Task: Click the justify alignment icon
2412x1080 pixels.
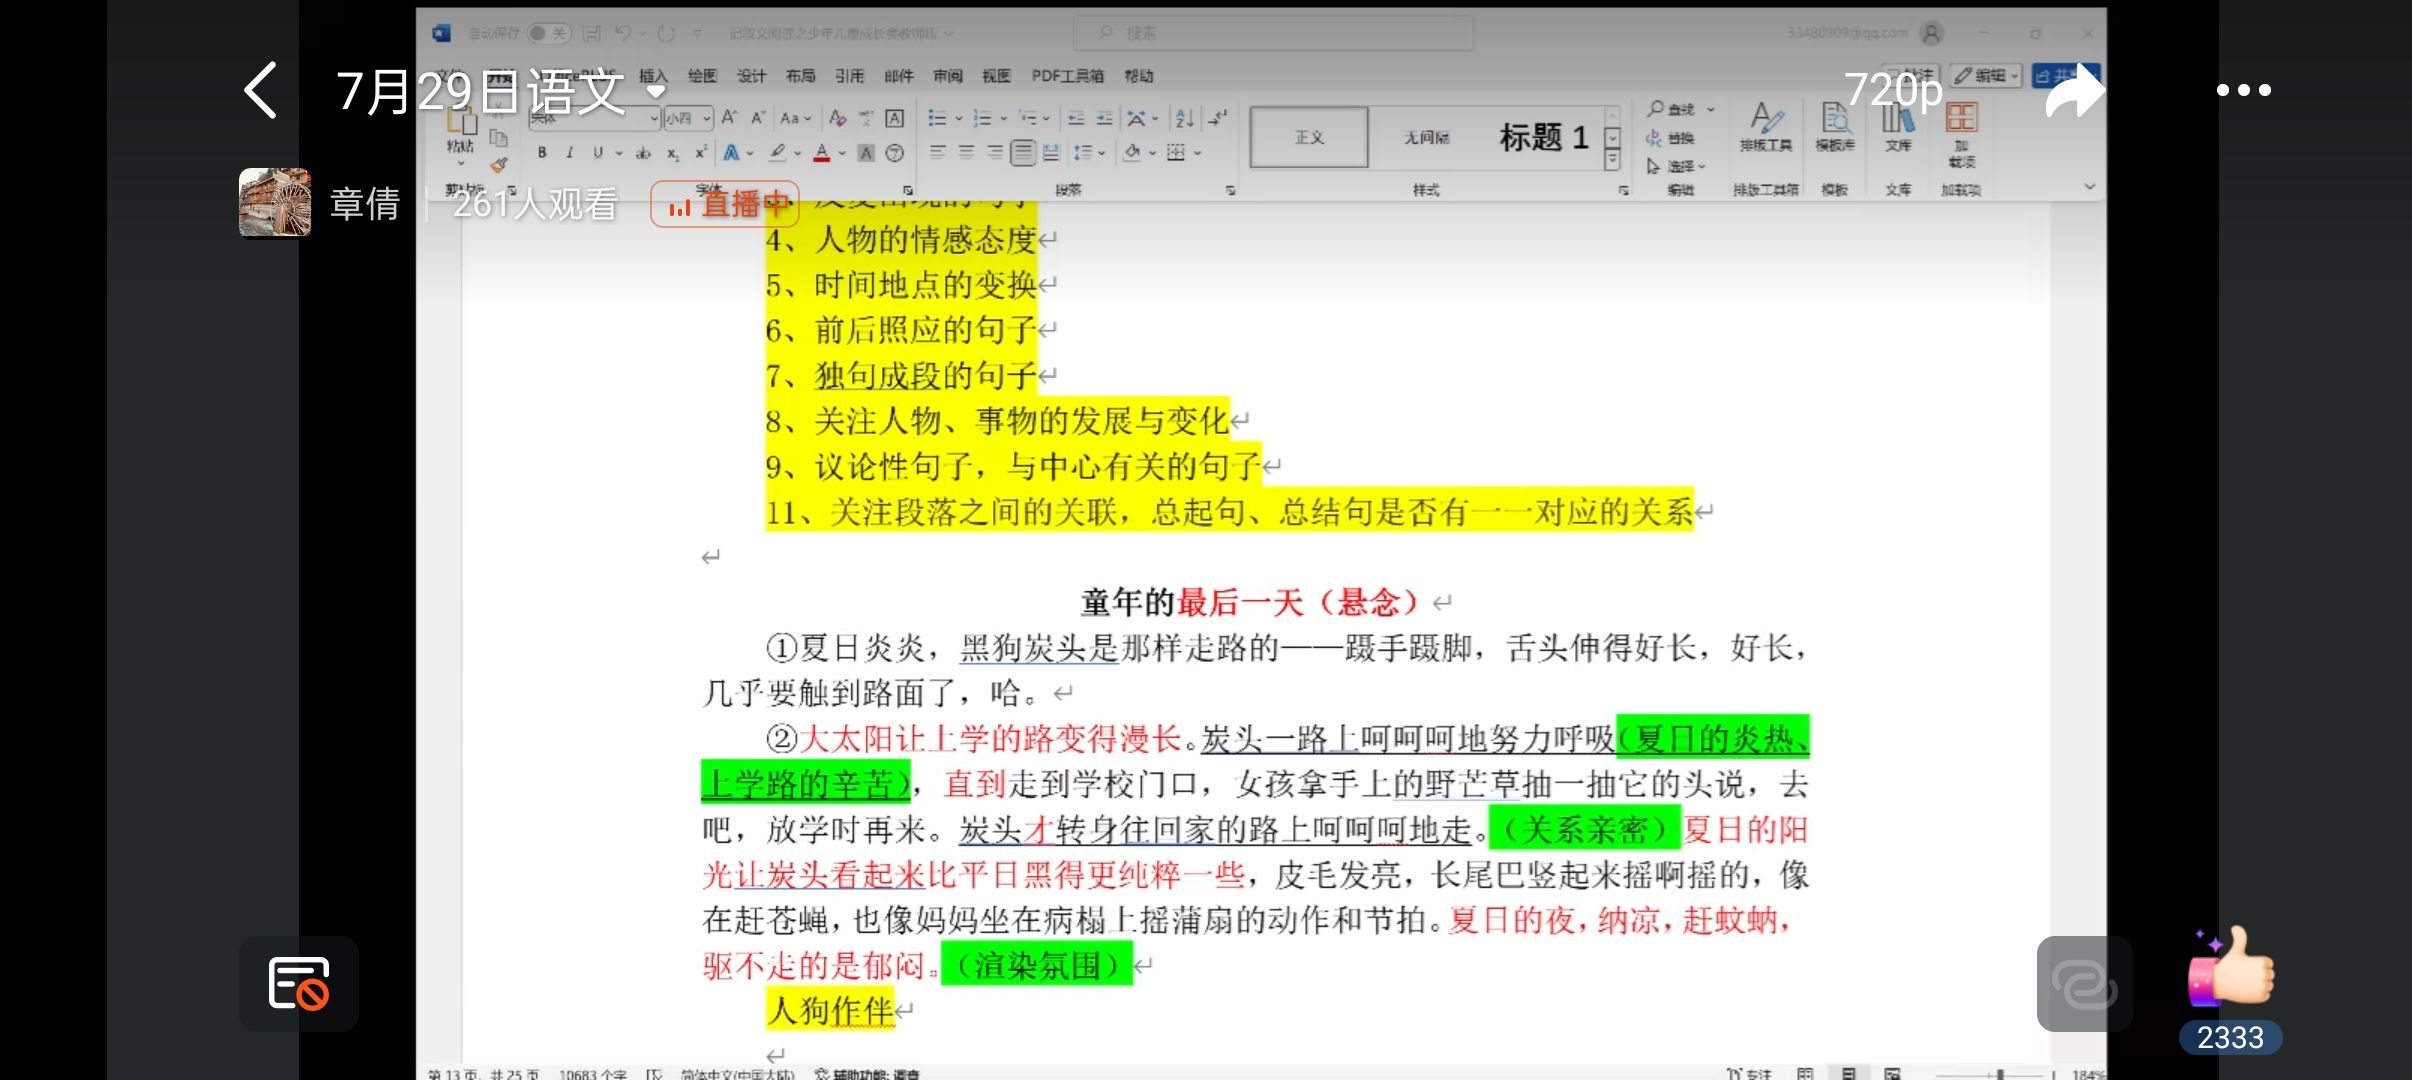Action: coord(1022,153)
